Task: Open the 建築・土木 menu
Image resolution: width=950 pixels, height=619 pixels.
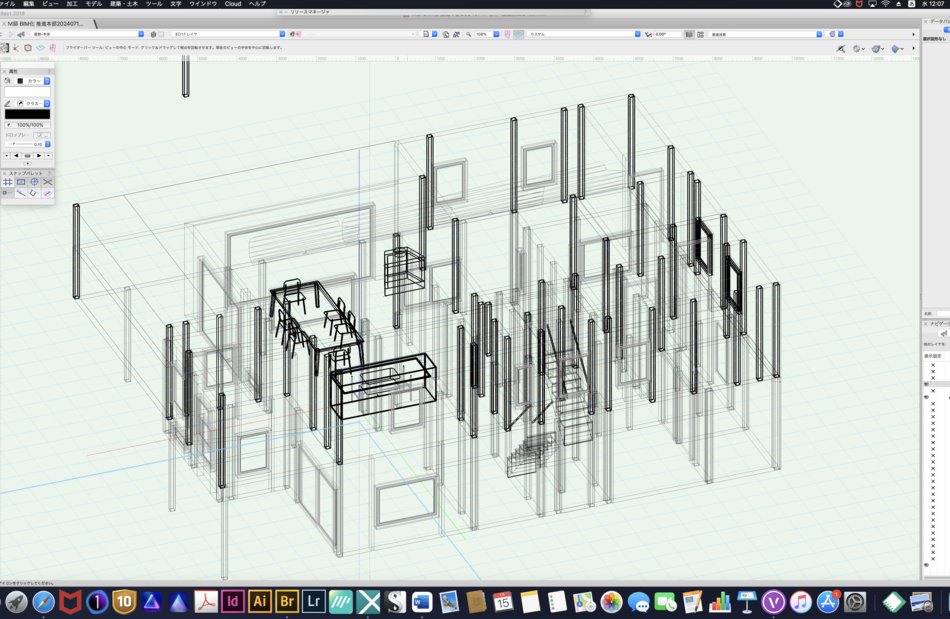Action: (x=122, y=4)
